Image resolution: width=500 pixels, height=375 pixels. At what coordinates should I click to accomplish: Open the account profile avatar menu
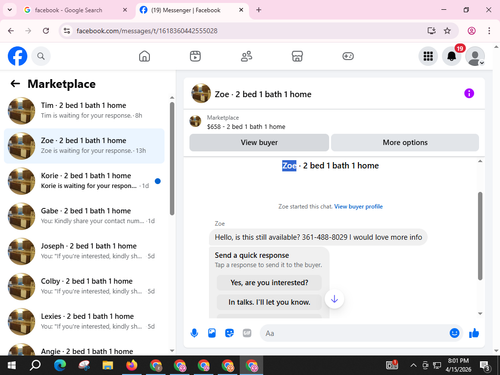point(475,56)
